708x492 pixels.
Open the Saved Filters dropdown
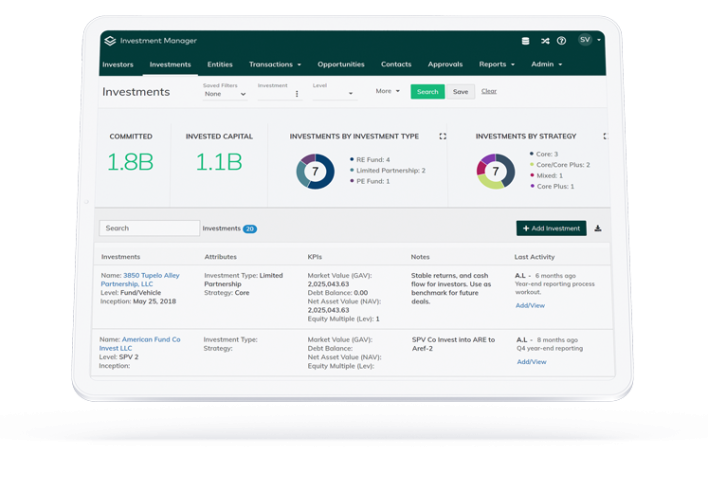(x=225, y=94)
